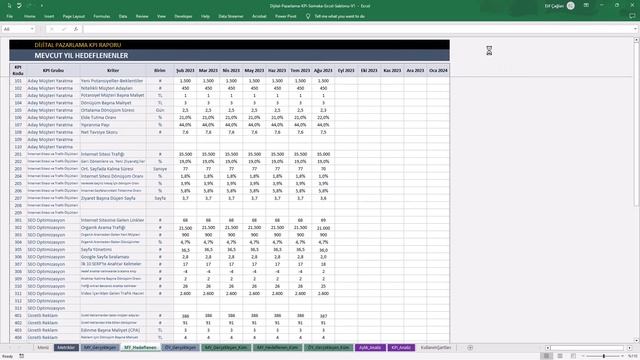Click the Tell me what you want search box
The width and height of the screenshot is (640, 360).
coord(340,16)
